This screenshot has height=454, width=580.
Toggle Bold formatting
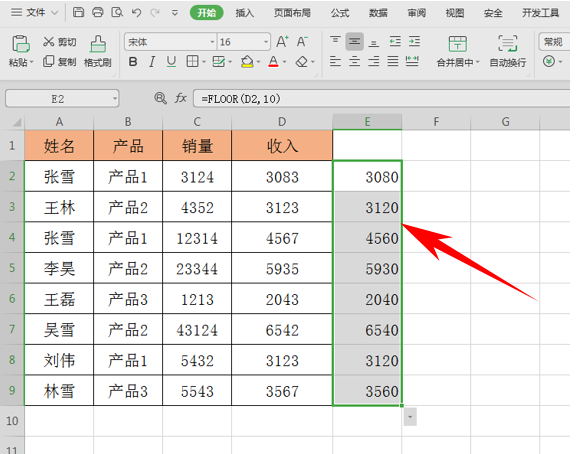click(133, 62)
